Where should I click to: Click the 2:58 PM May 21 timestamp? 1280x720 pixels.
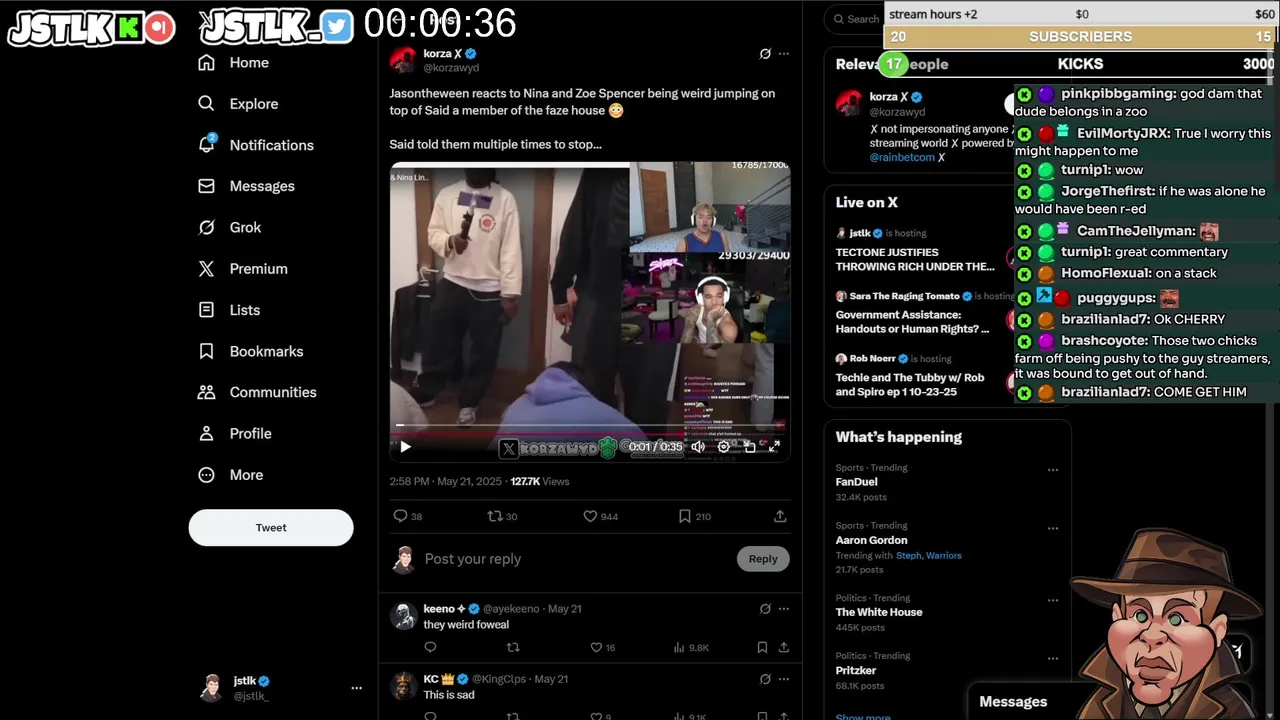tap(446, 482)
